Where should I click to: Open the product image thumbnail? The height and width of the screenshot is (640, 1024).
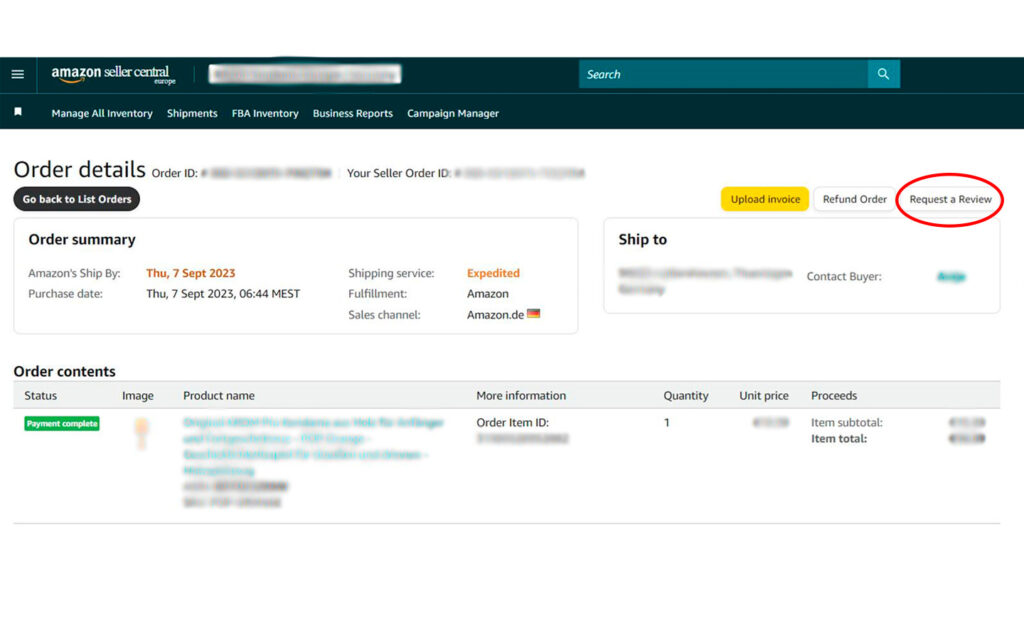click(141, 433)
